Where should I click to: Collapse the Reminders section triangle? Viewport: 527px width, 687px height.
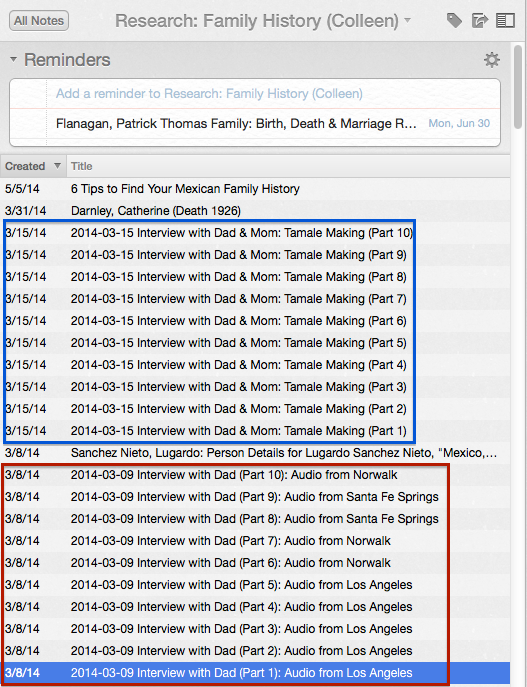13,59
